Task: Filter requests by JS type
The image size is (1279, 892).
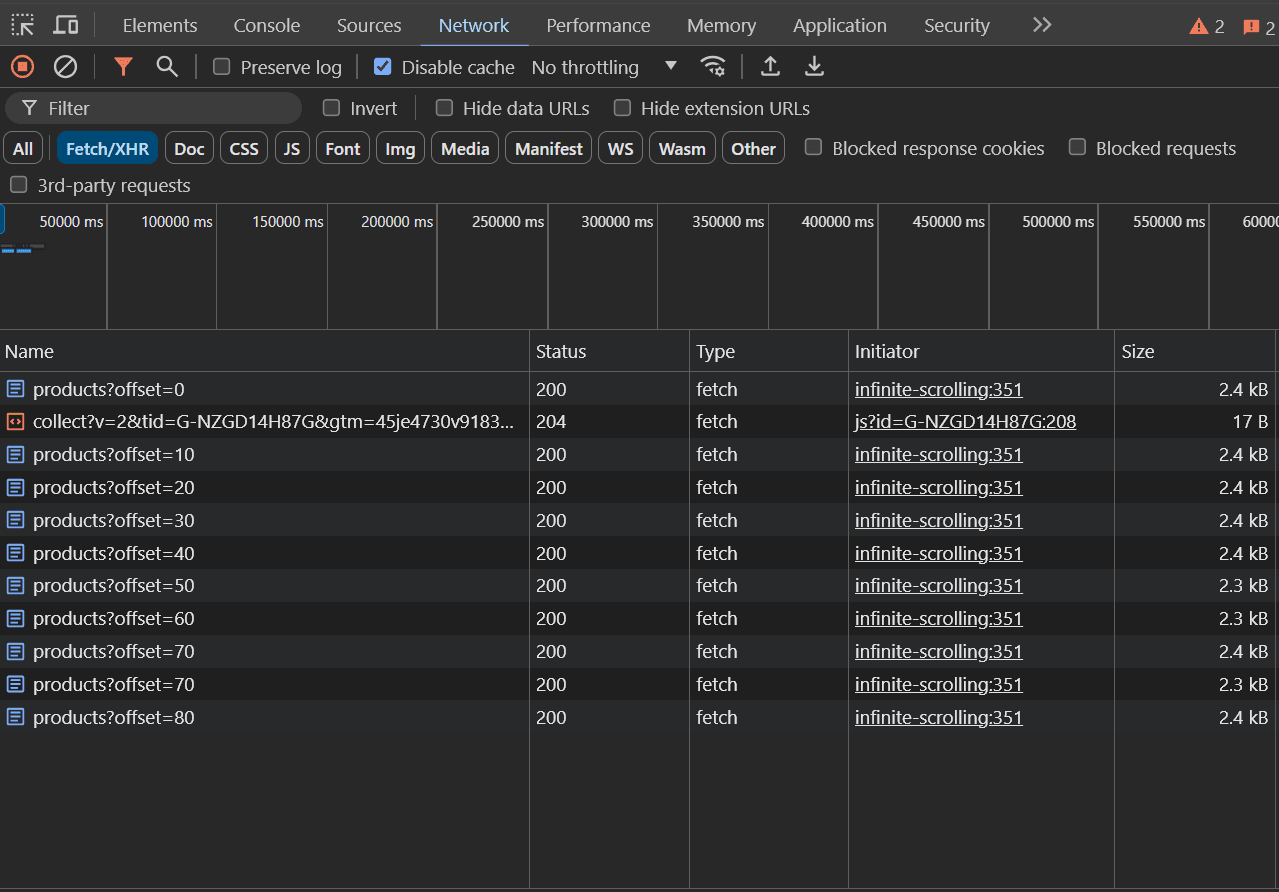Action: tap(292, 149)
